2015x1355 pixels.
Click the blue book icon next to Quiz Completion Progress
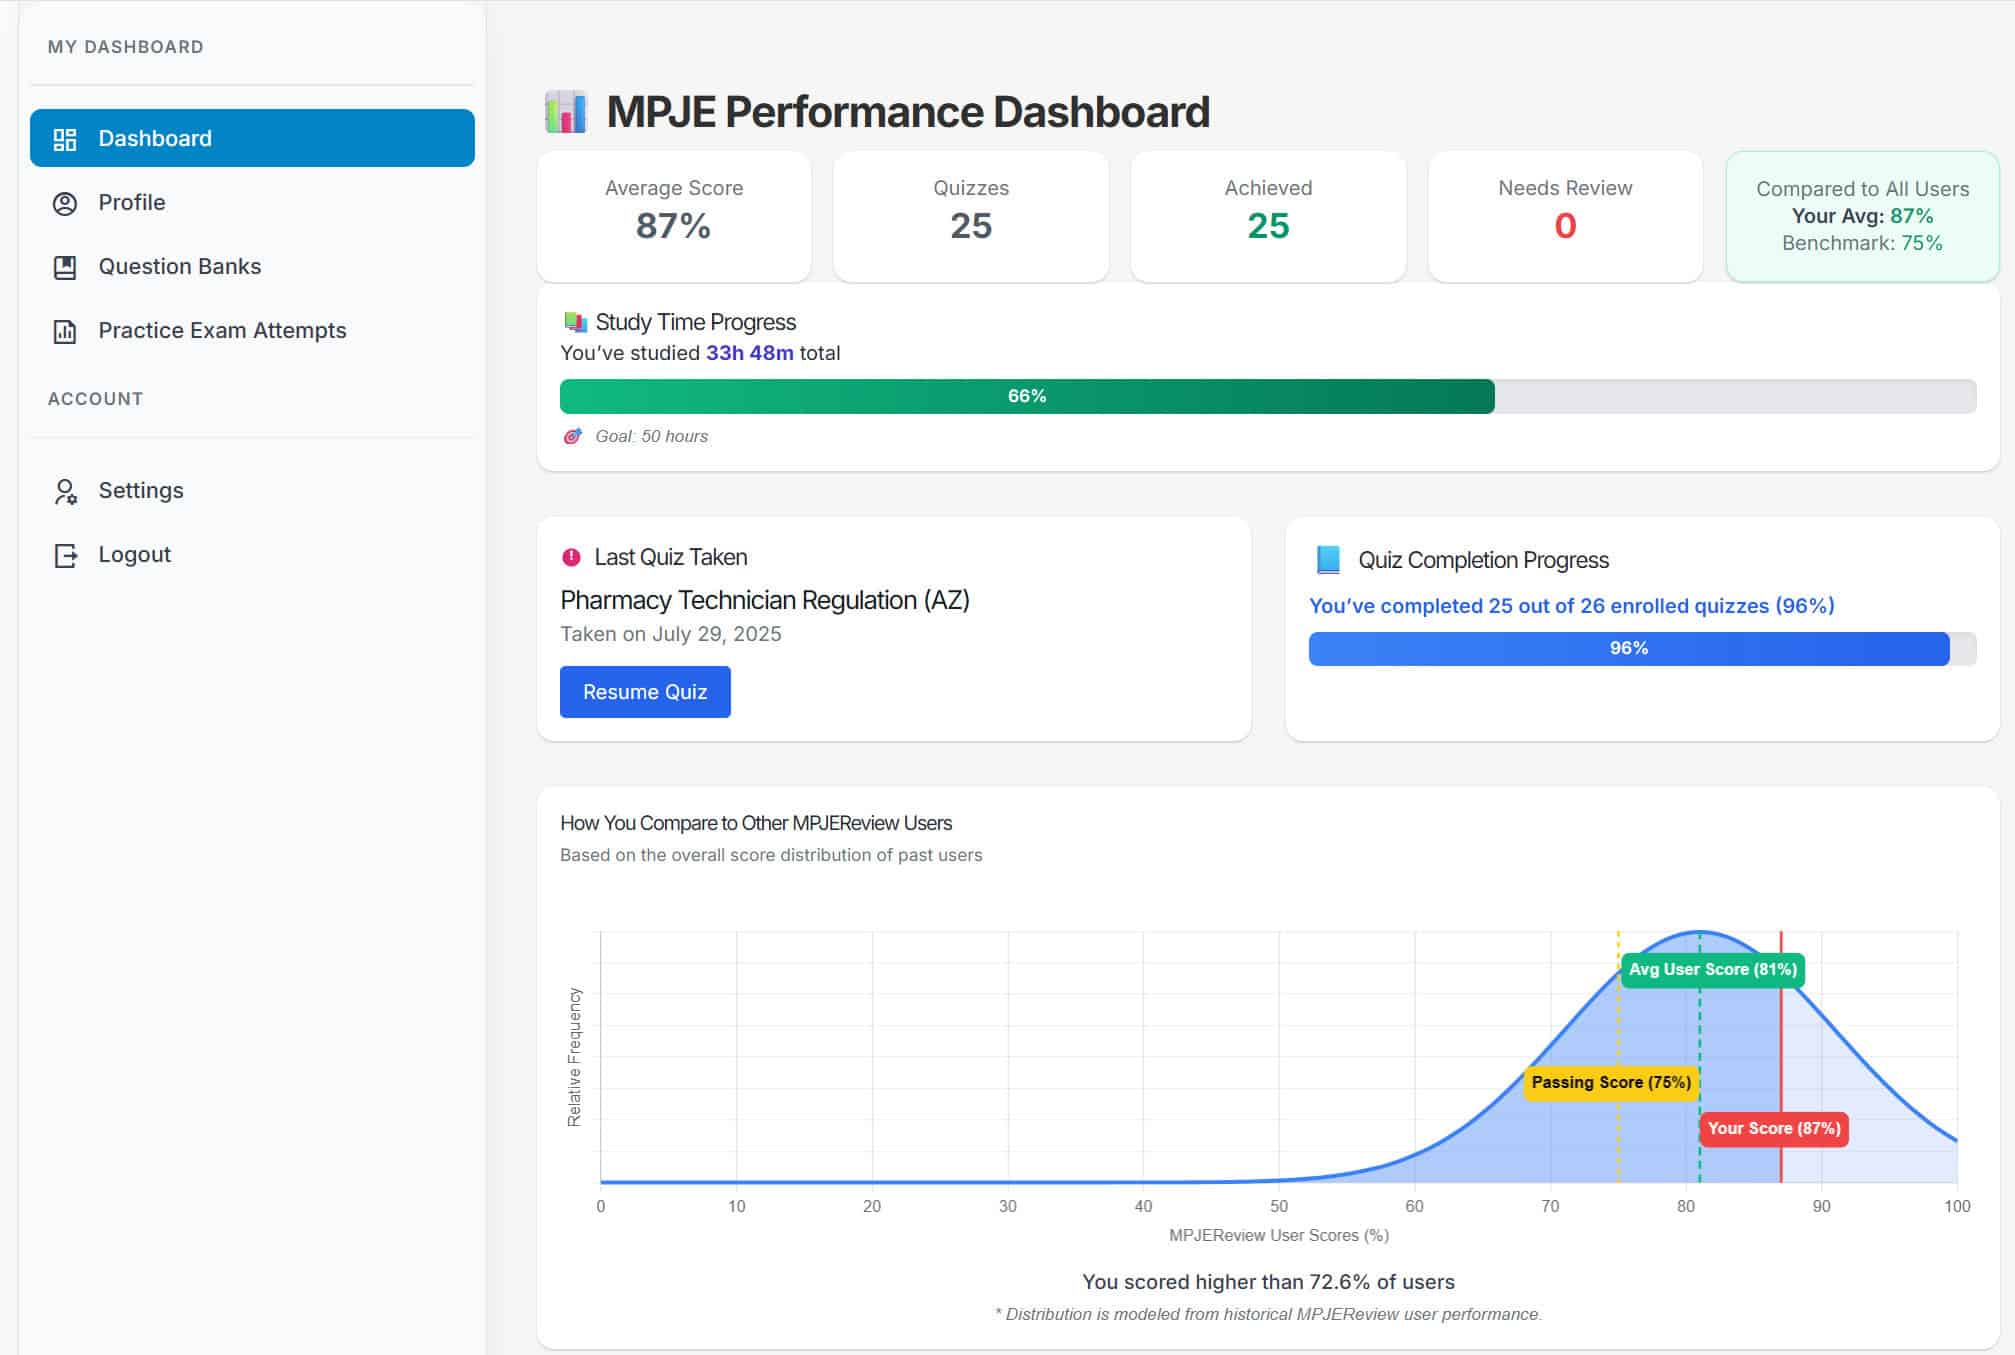point(1328,560)
